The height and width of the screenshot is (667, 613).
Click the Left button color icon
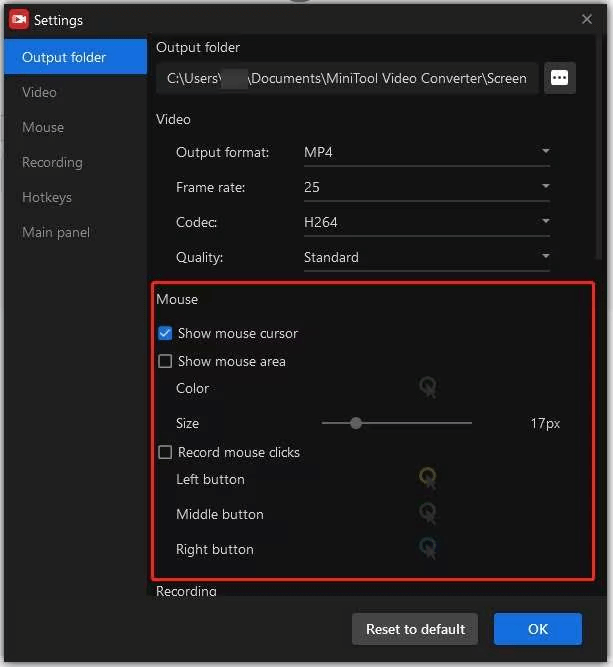click(x=428, y=478)
